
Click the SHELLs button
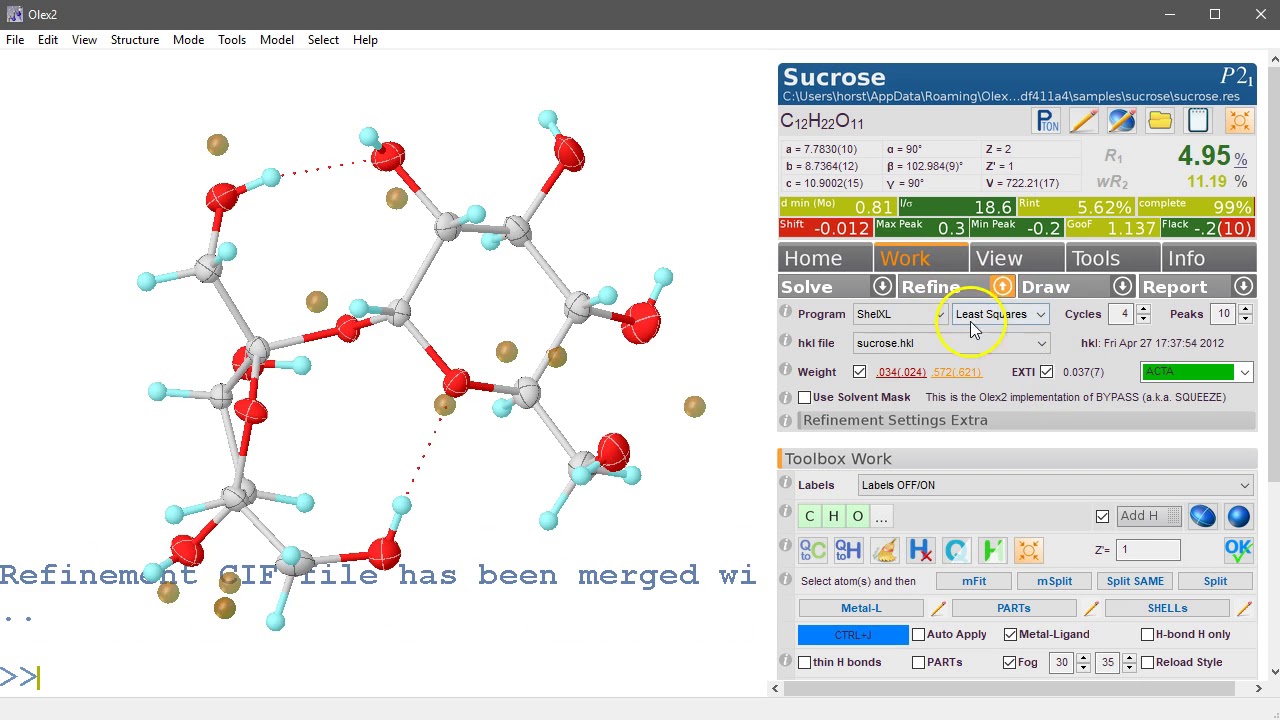pyautogui.click(x=1167, y=608)
